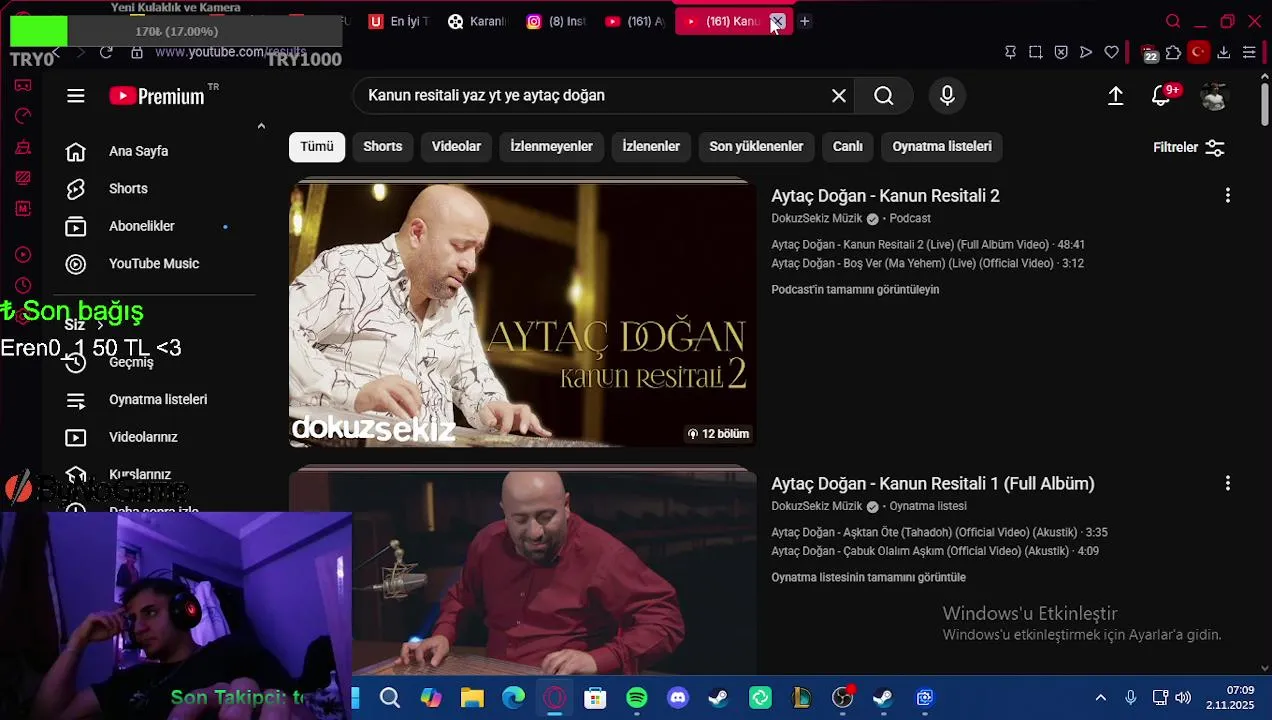Viewport: 1272px width, 720px height.
Task: Open the upload/create button in the YouTube header
Action: coord(1116,96)
